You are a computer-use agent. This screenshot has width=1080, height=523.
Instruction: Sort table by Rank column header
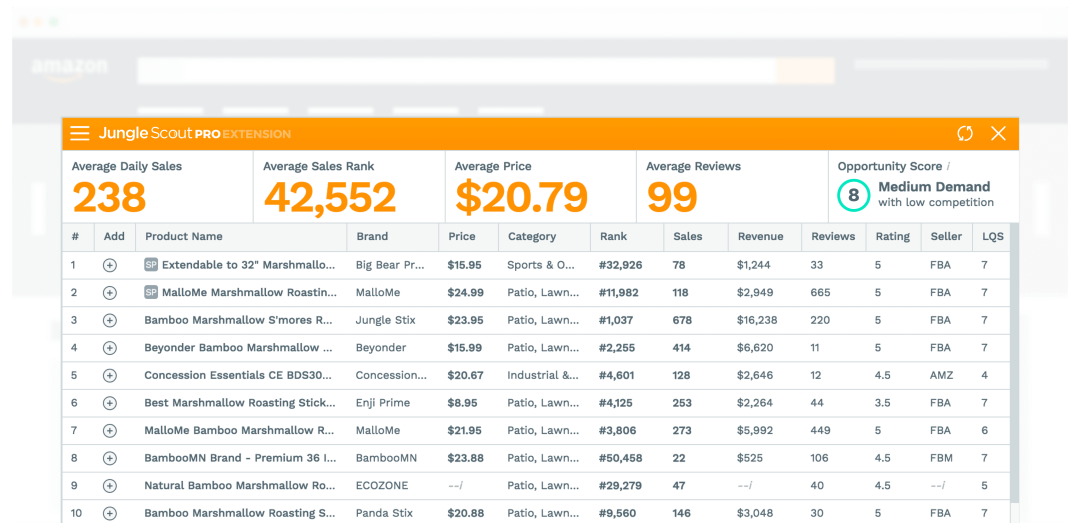(613, 237)
